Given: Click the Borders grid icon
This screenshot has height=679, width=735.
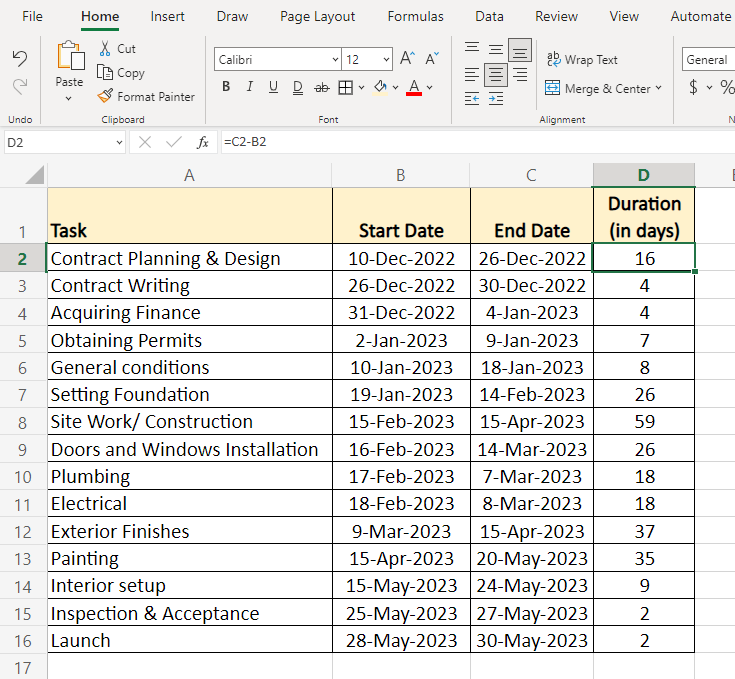Looking at the screenshot, I should coord(345,88).
